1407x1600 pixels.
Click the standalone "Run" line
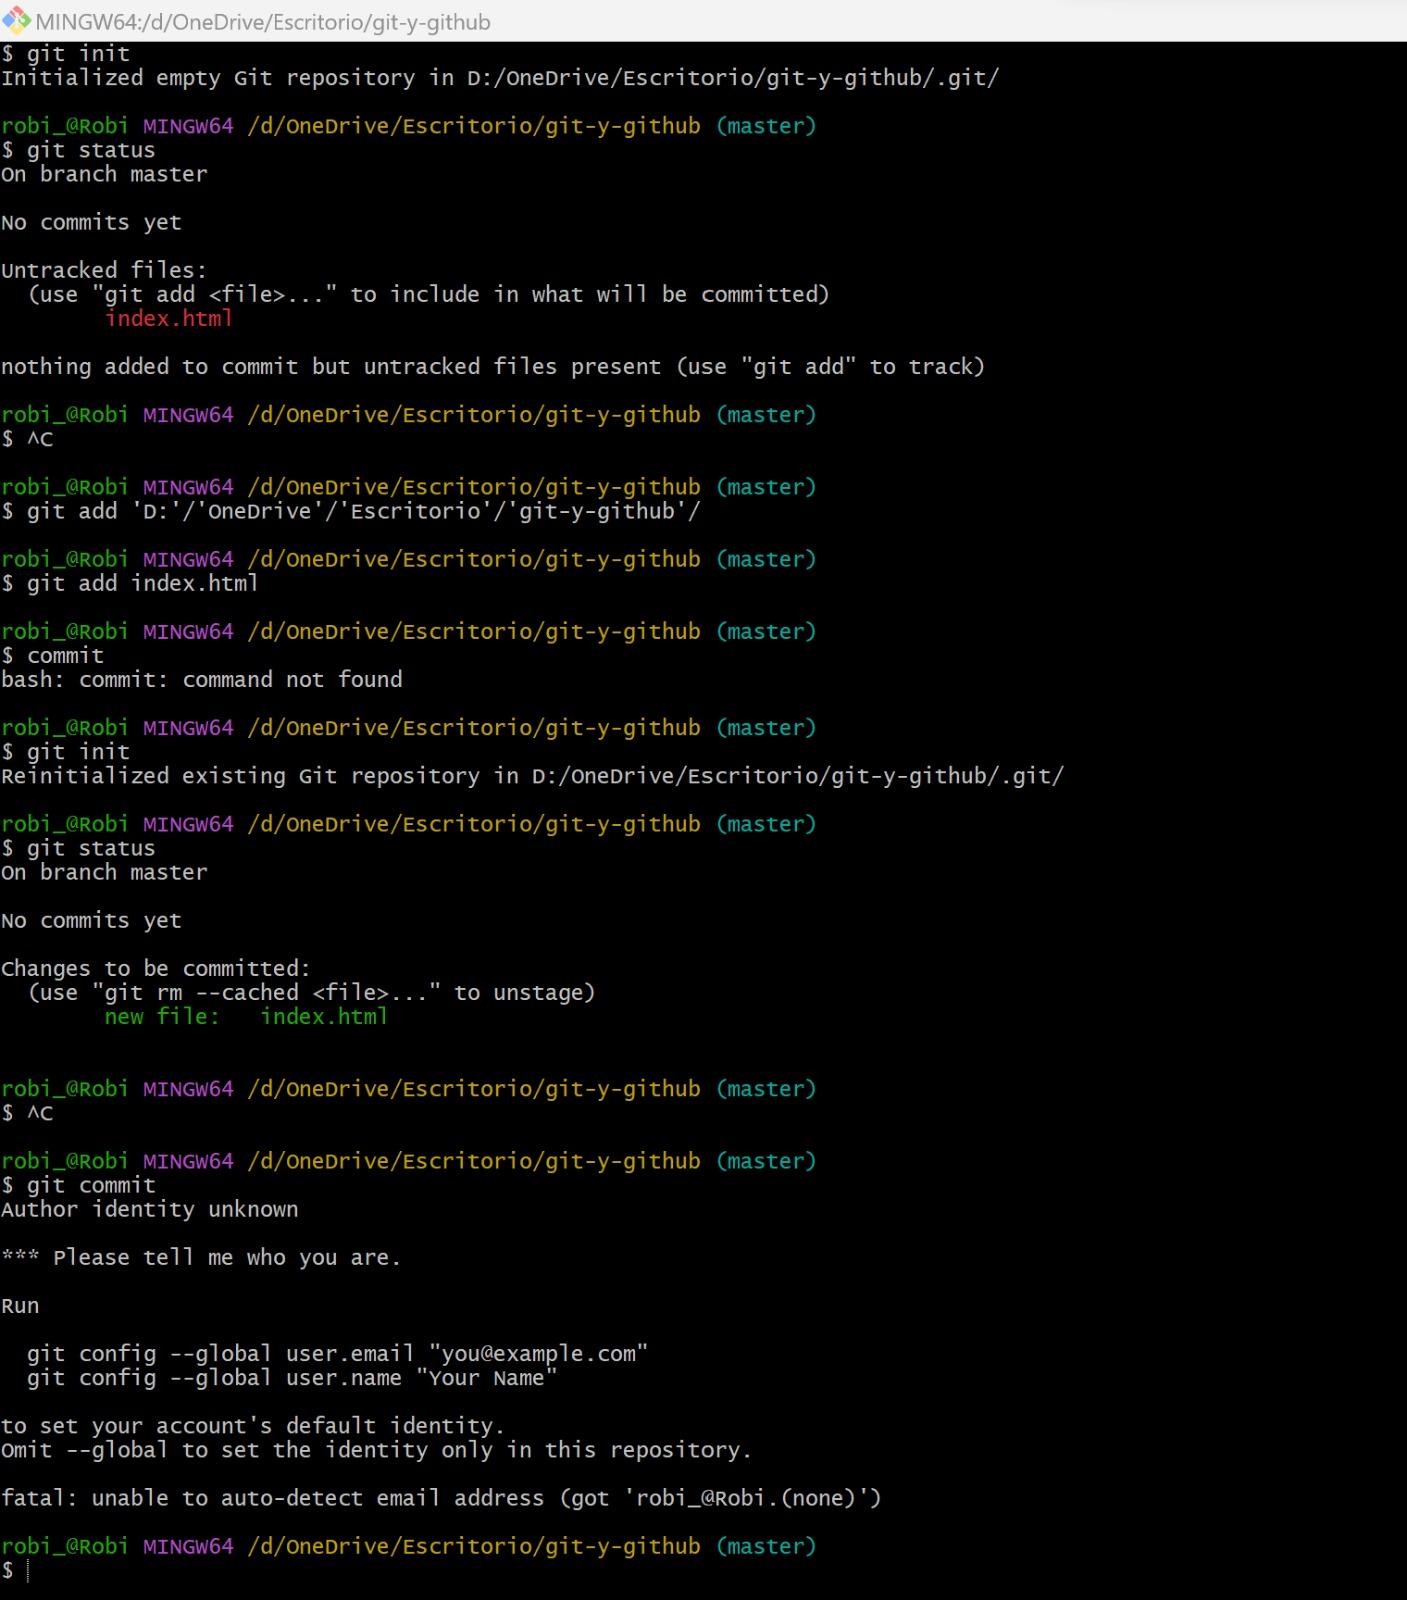pyautogui.click(x=20, y=1306)
